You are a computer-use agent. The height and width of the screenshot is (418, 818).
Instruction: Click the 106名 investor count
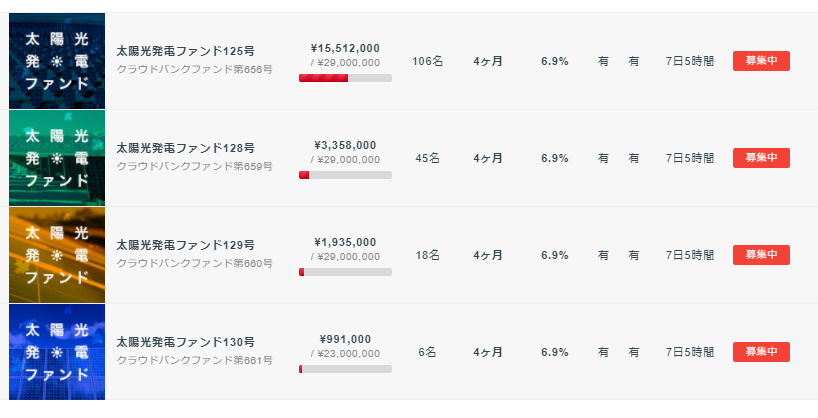(427, 62)
